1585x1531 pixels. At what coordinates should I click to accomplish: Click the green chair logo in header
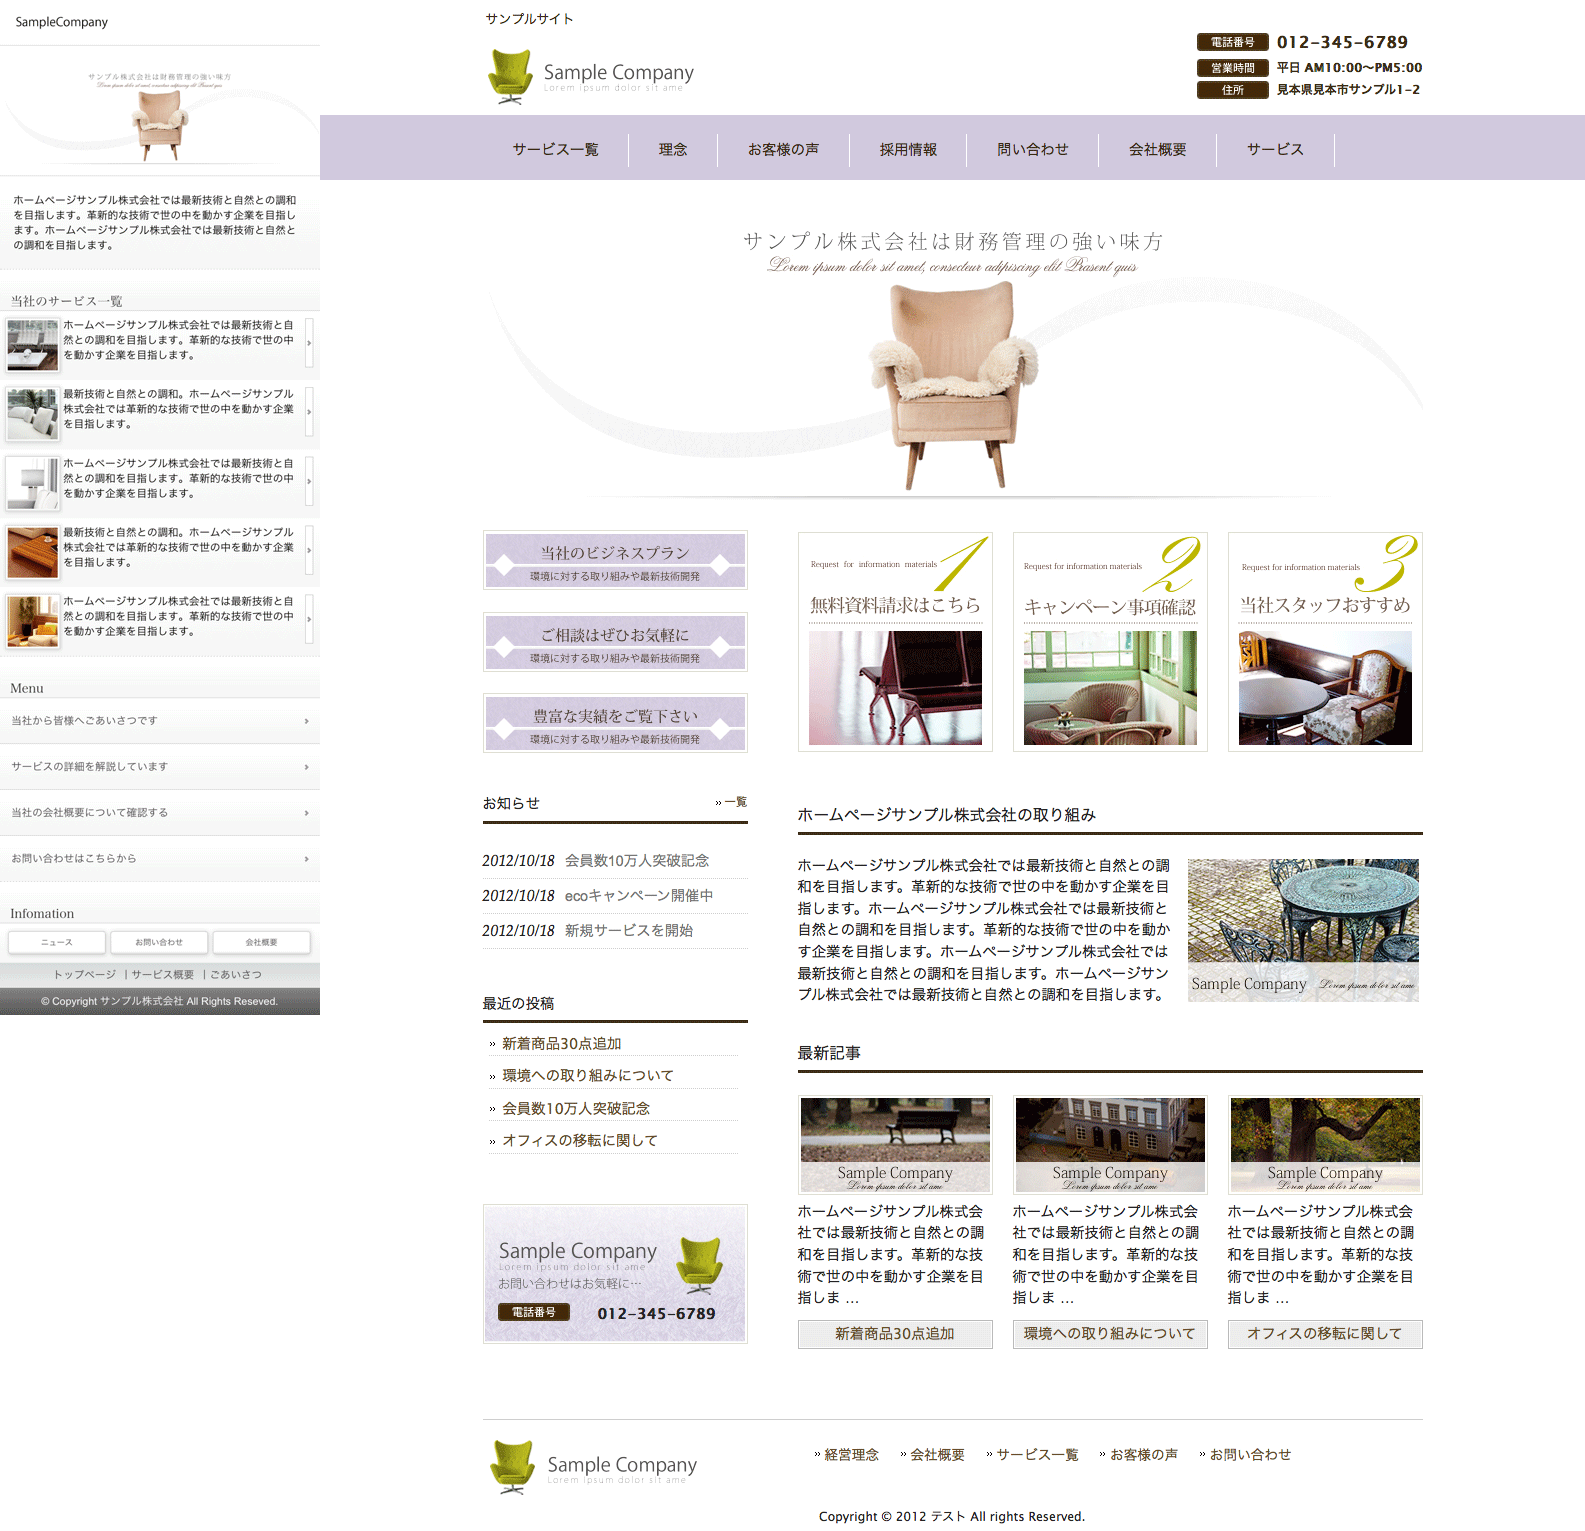coord(510,76)
